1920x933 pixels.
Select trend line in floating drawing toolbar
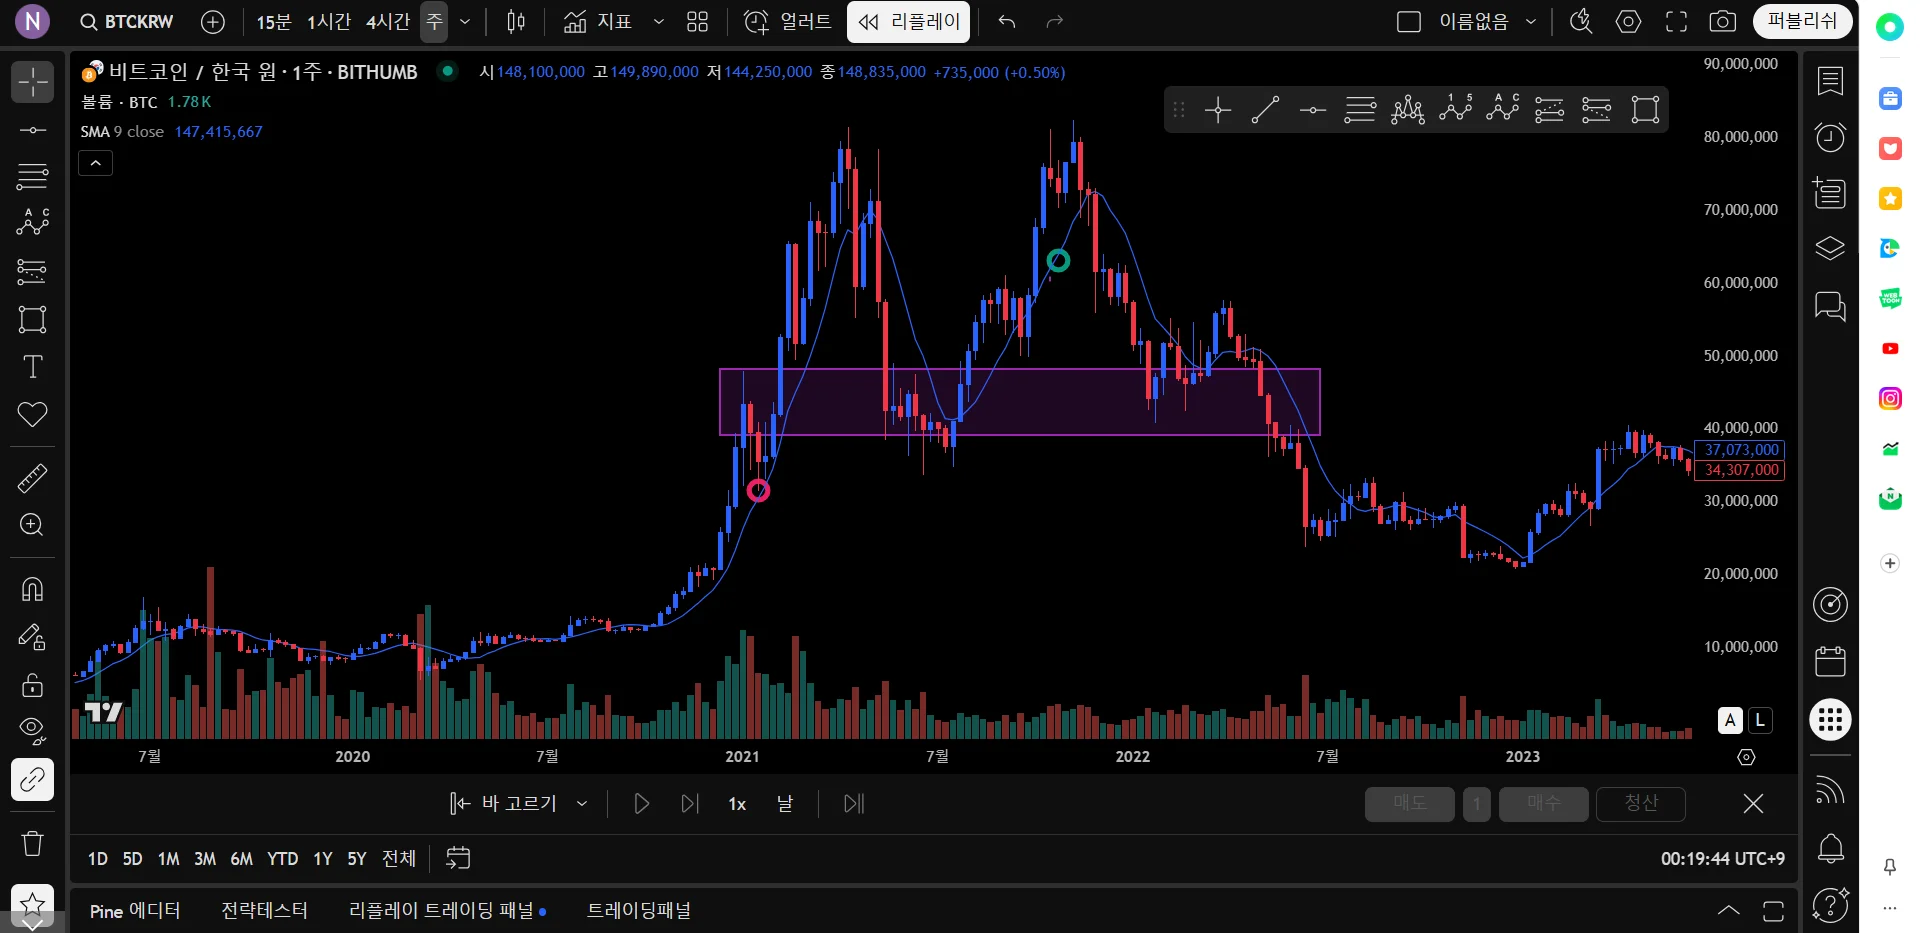(1265, 110)
